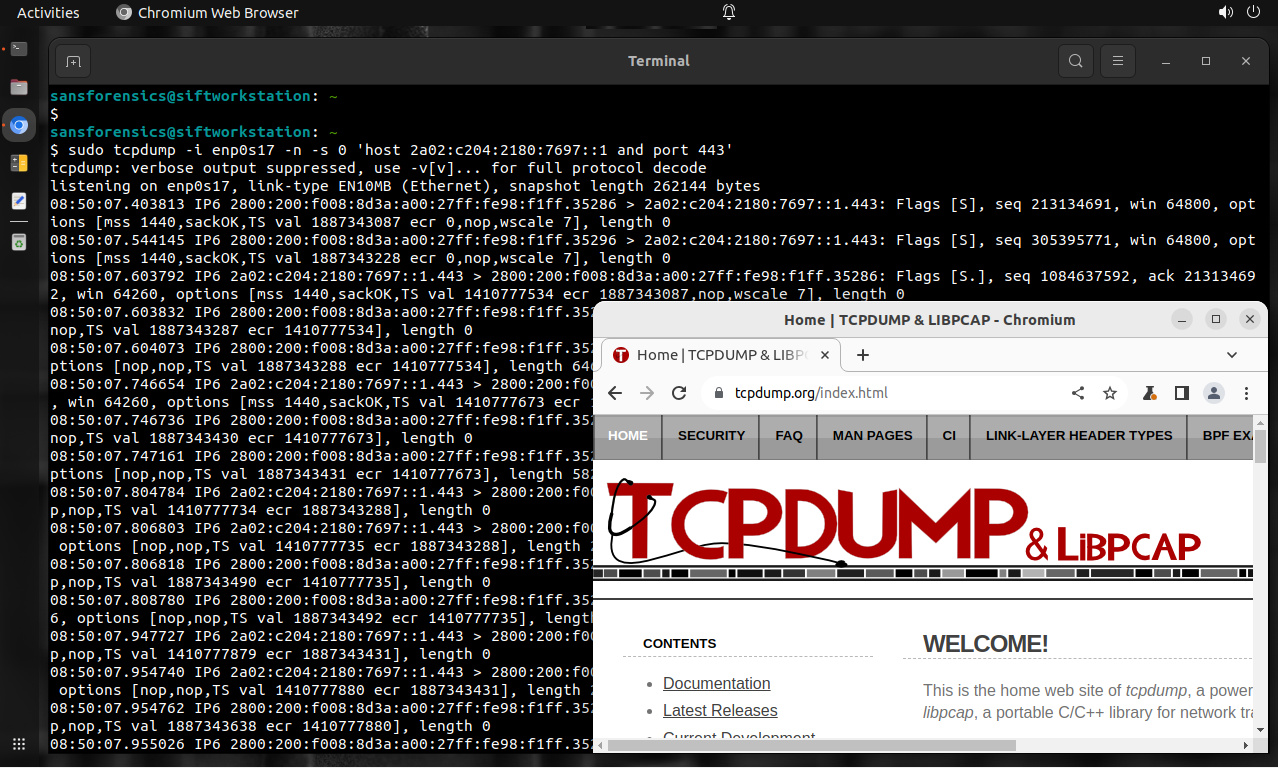1278x768 pixels.
Task: Click the 'listening on enp0s17' output line
Action: 405,186
